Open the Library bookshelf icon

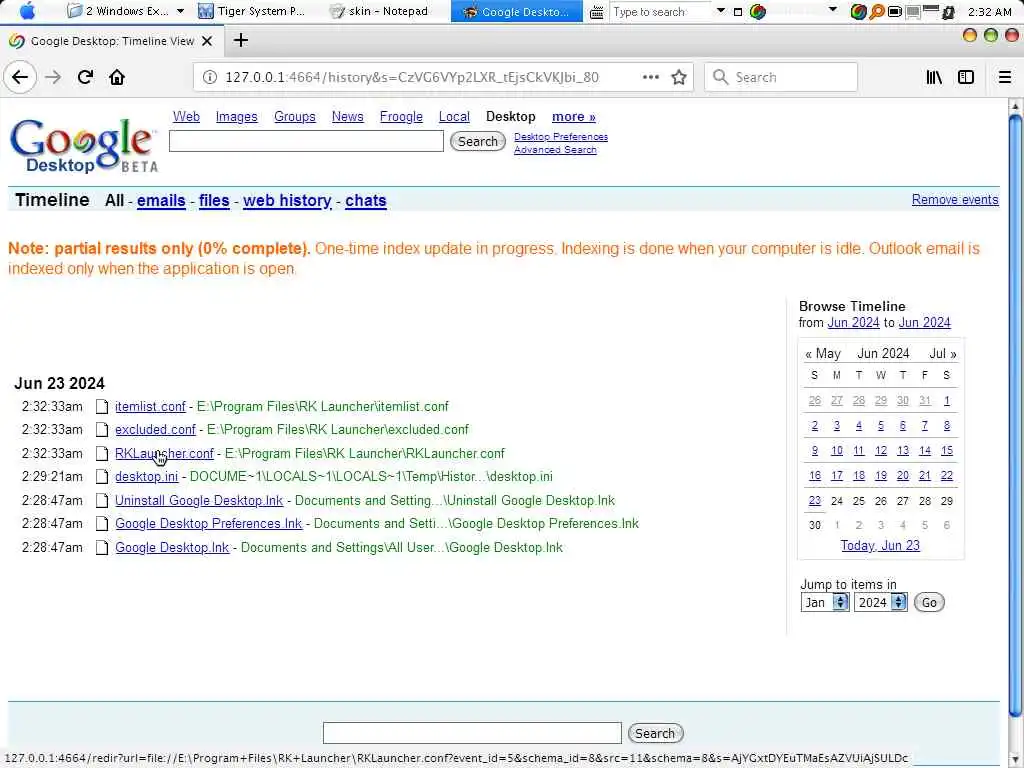[x=934, y=77]
